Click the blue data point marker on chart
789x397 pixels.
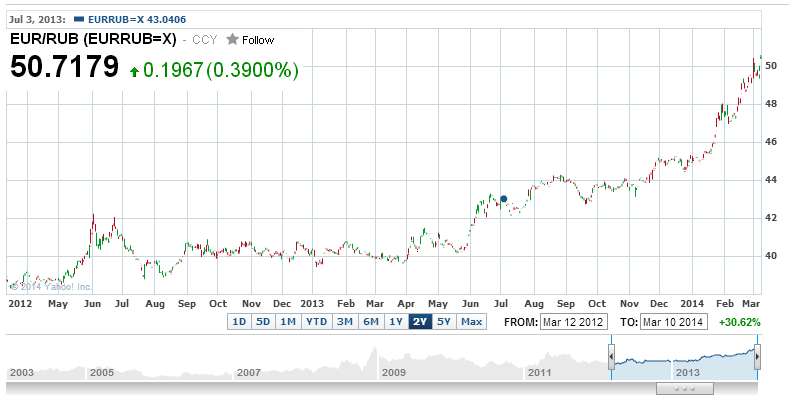point(504,199)
